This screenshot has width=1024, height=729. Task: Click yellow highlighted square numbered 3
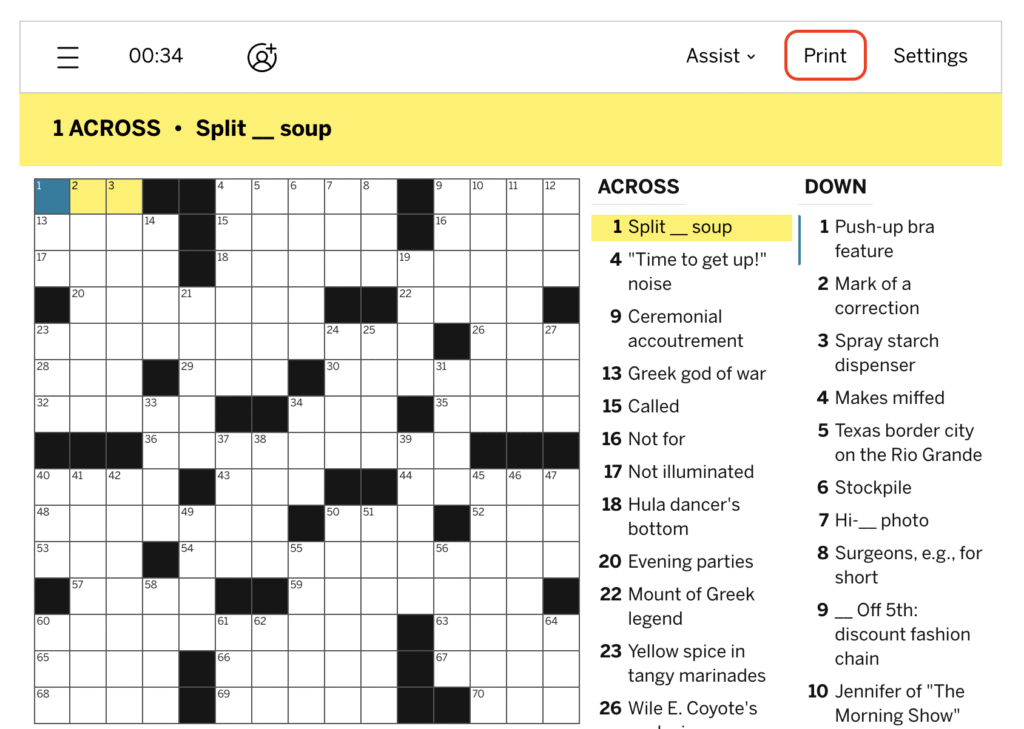pyautogui.click(x=124, y=197)
